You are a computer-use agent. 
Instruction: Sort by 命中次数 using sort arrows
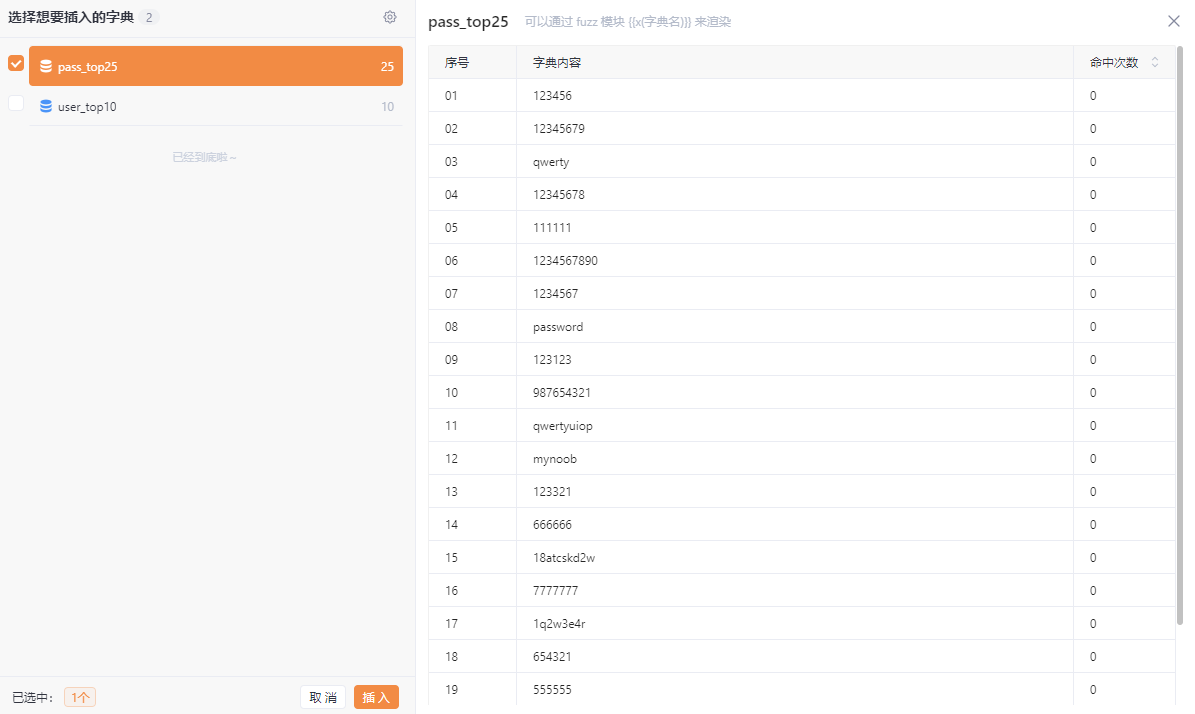[x=1155, y=62]
